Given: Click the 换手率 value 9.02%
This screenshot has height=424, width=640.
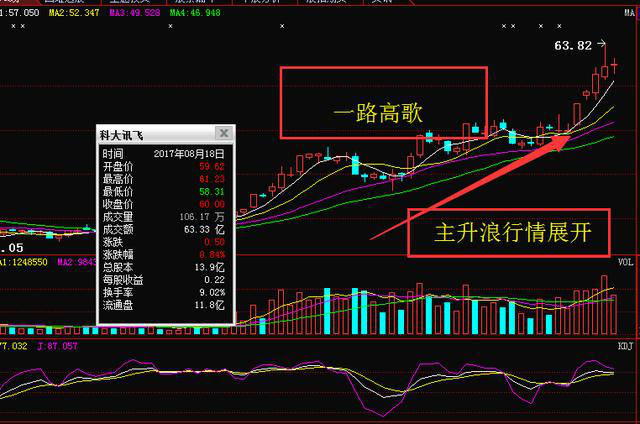Looking at the screenshot, I should tap(209, 292).
